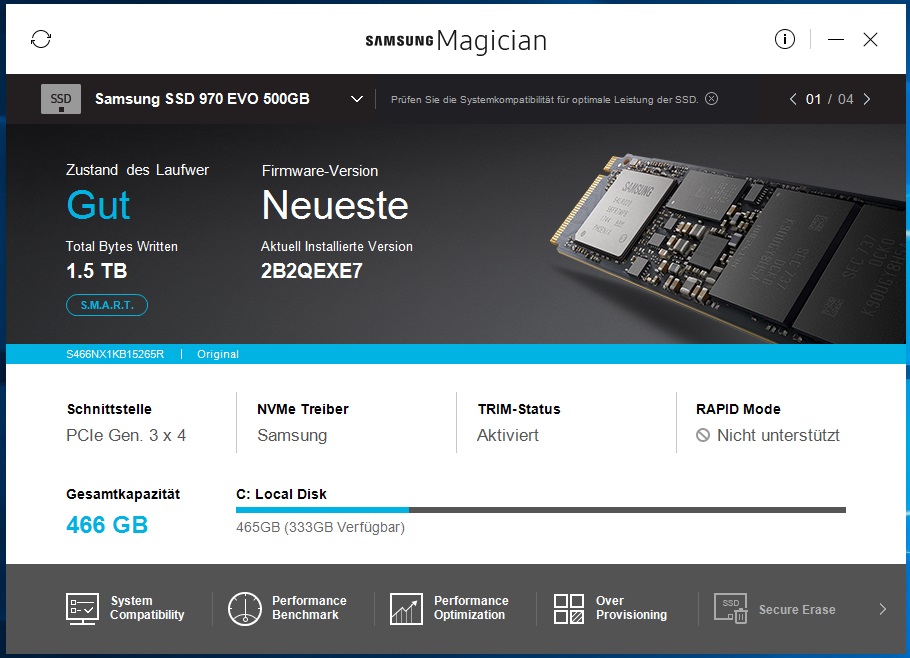Click the SSD drive icon
This screenshot has height=658, width=910.
[x=61, y=99]
